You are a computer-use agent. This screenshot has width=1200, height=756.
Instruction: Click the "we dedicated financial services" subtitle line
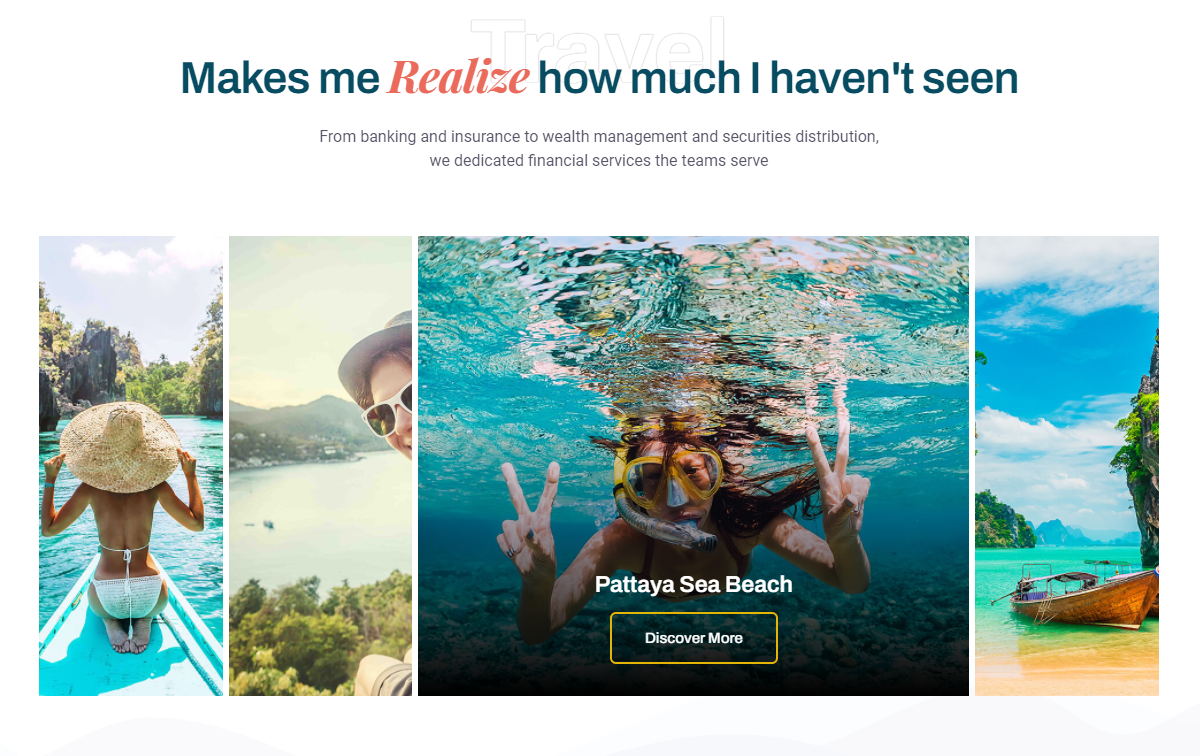coord(599,160)
